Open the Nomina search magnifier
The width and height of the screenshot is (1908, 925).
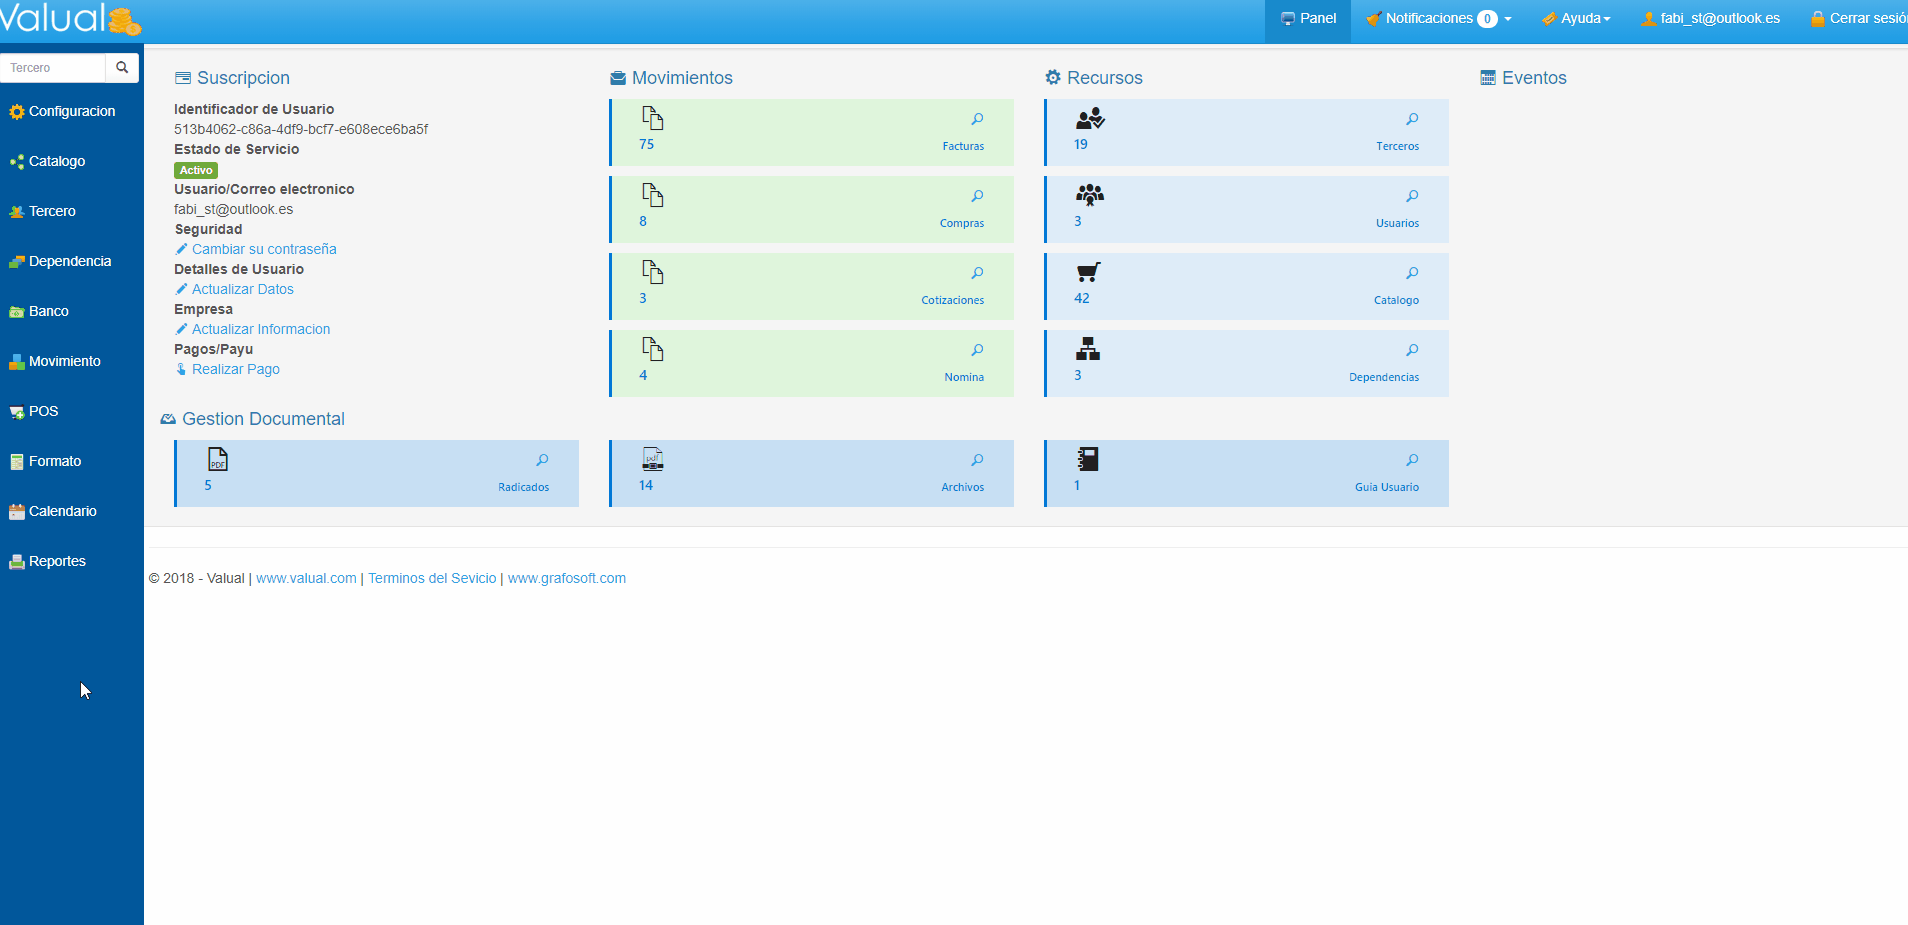point(977,350)
